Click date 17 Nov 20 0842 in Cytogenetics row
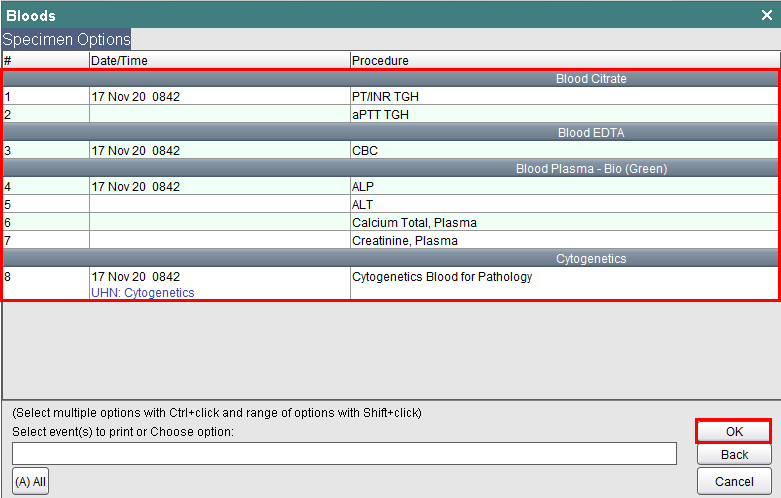 [x=135, y=276]
